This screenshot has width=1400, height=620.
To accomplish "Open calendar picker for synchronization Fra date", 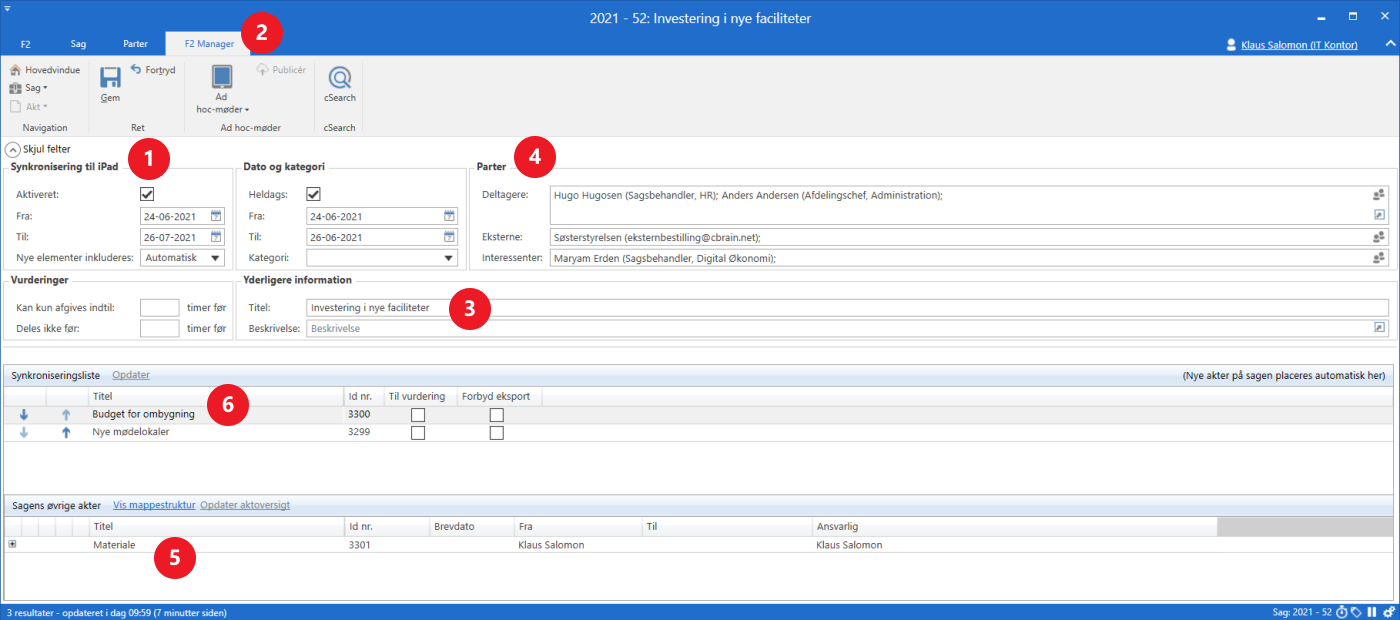I will (216, 216).
